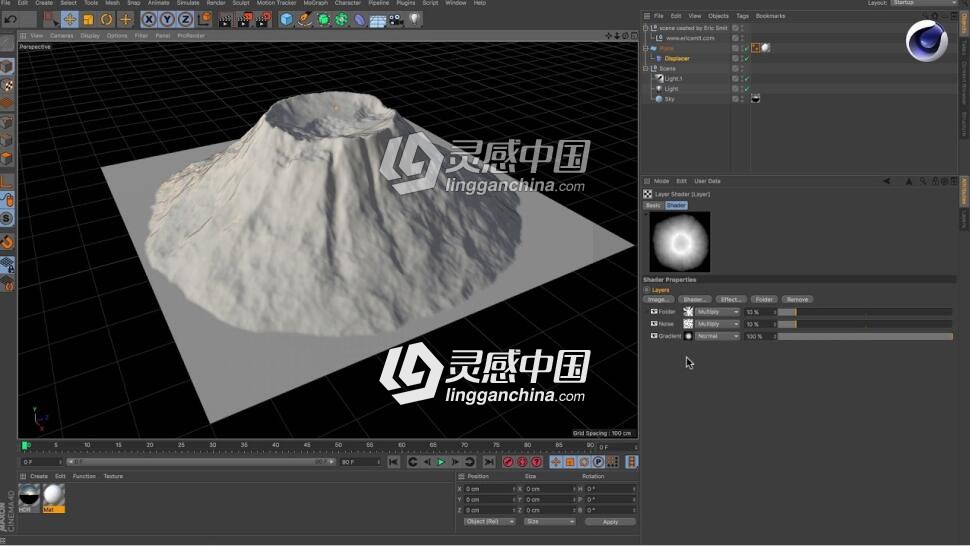
Task: Adjust Noise layer opacity slider
Action: 865,324
